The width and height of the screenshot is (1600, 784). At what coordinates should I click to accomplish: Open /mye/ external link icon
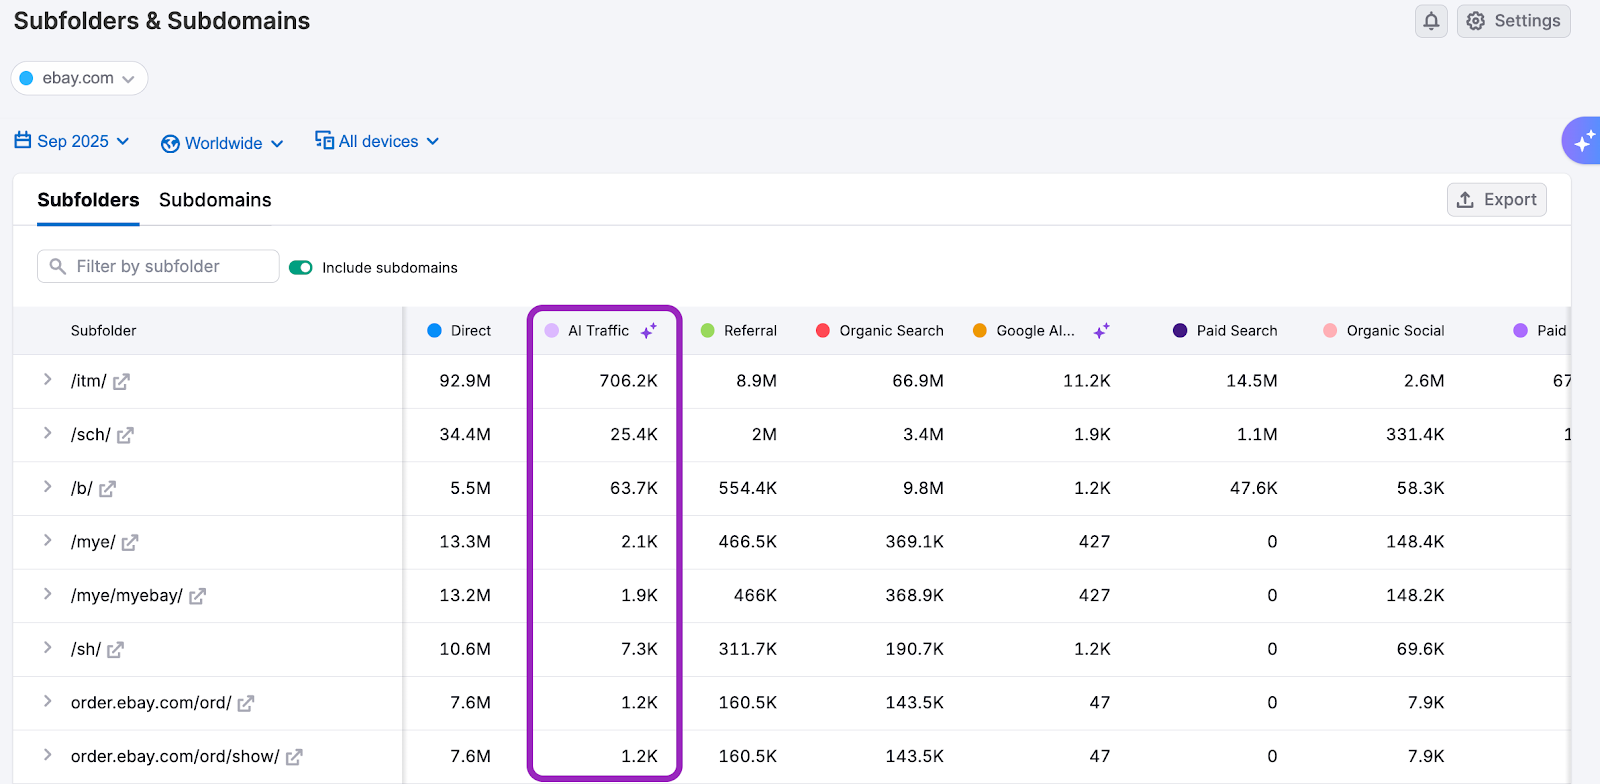tap(130, 543)
